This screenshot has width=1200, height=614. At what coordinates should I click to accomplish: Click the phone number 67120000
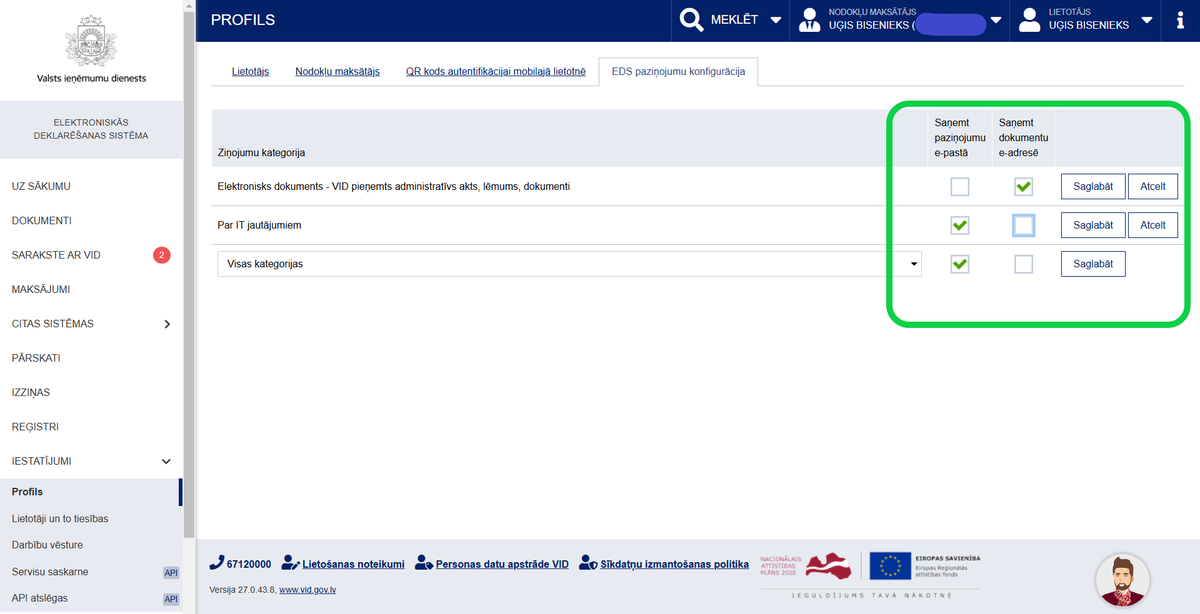tap(248, 564)
